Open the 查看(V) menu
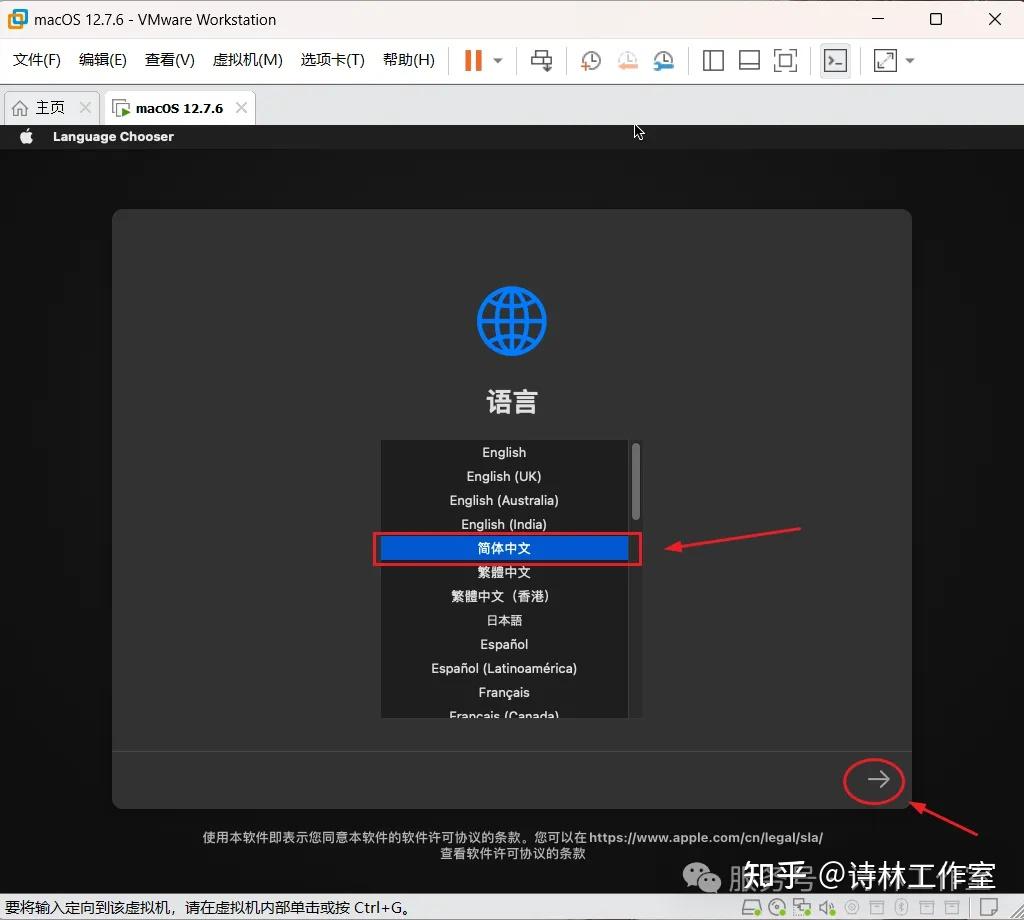The height and width of the screenshot is (920, 1024). point(170,60)
